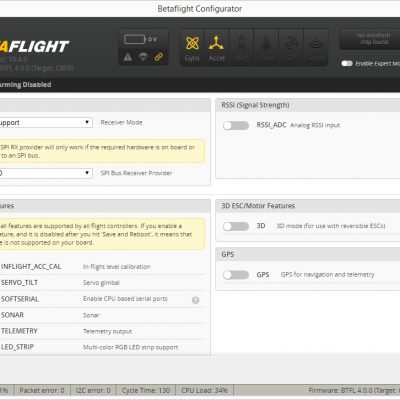Screen dimensions: 400x400
Task: Click the 'Servo gimbal' description
Action: pos(101,283)
